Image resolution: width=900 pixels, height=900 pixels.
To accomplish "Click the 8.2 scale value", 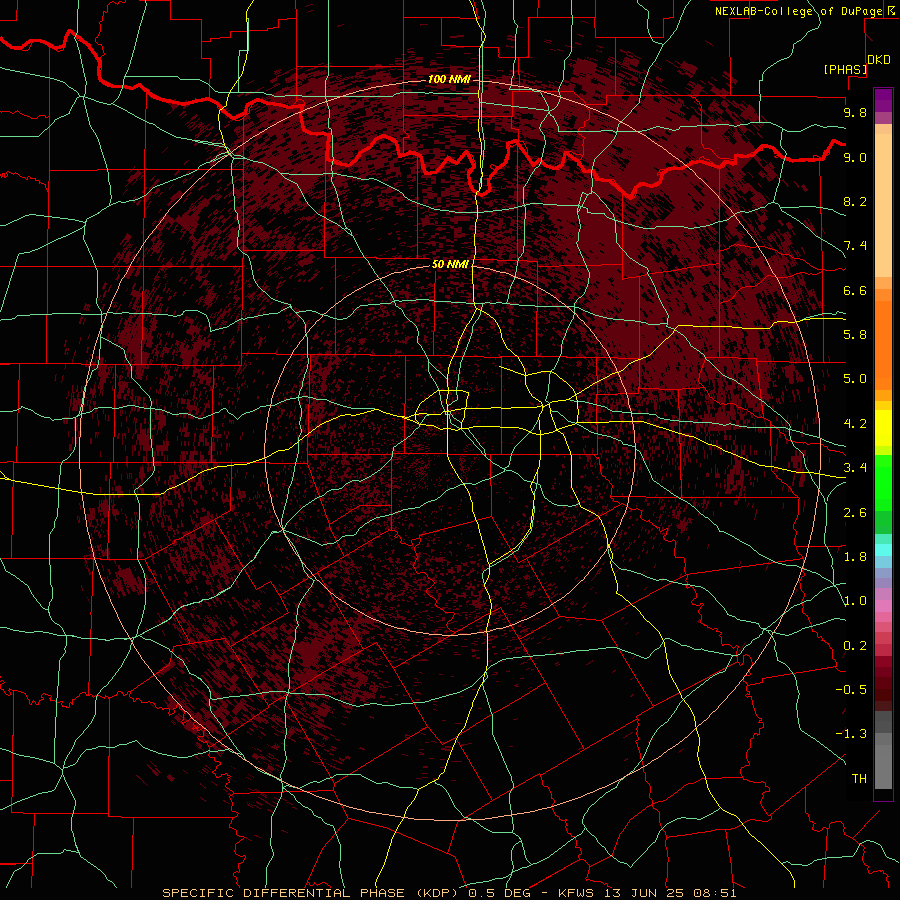I will [x=855, y=201].
